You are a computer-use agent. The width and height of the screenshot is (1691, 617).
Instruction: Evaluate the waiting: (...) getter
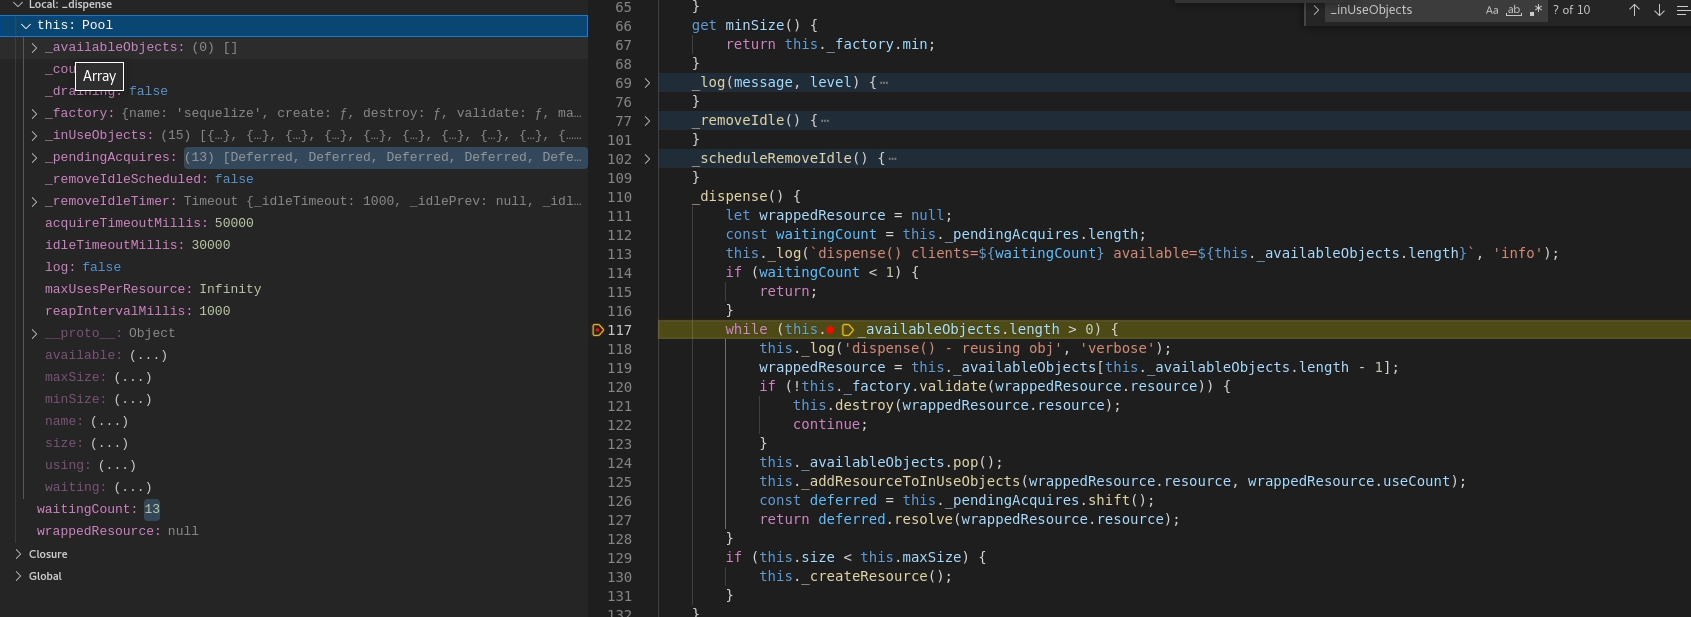[x=132, y=487]
